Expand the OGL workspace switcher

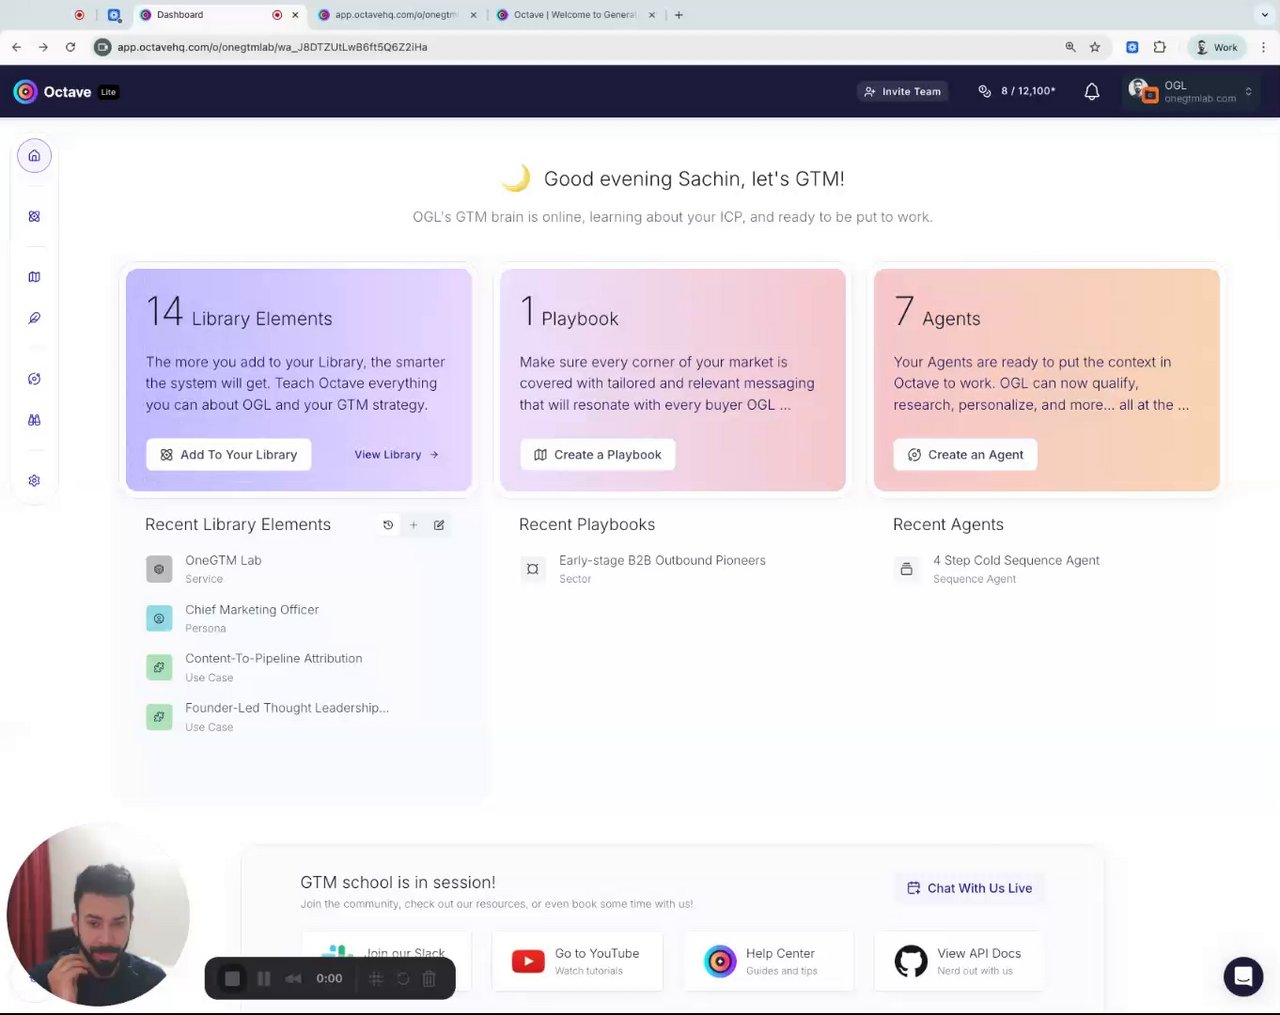(1190, 91)
